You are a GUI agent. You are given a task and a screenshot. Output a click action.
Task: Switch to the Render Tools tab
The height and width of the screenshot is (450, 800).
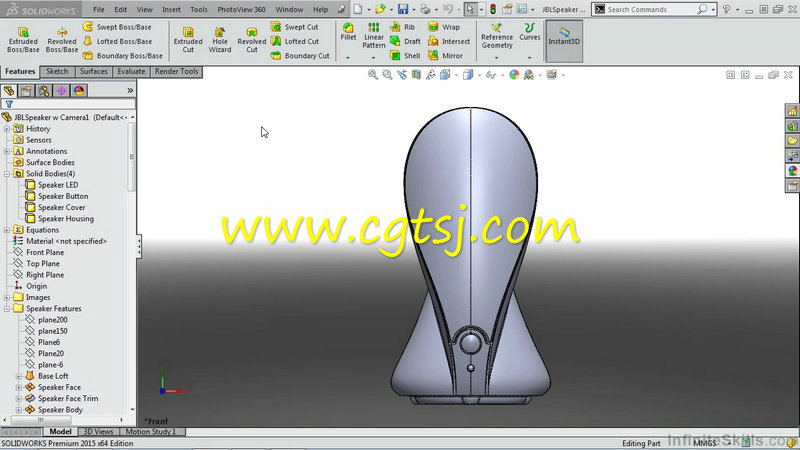click(176, 71)
